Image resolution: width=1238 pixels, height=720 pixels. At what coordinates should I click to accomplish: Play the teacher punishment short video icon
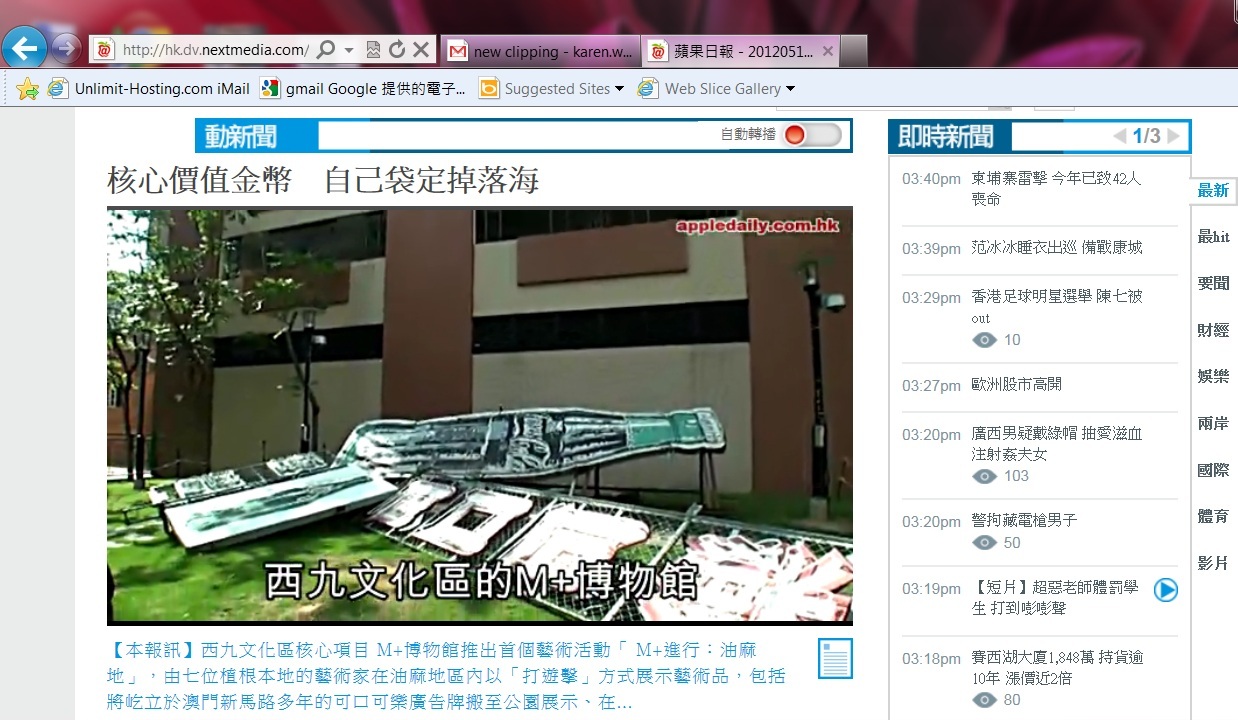(x=1165, y=590)
